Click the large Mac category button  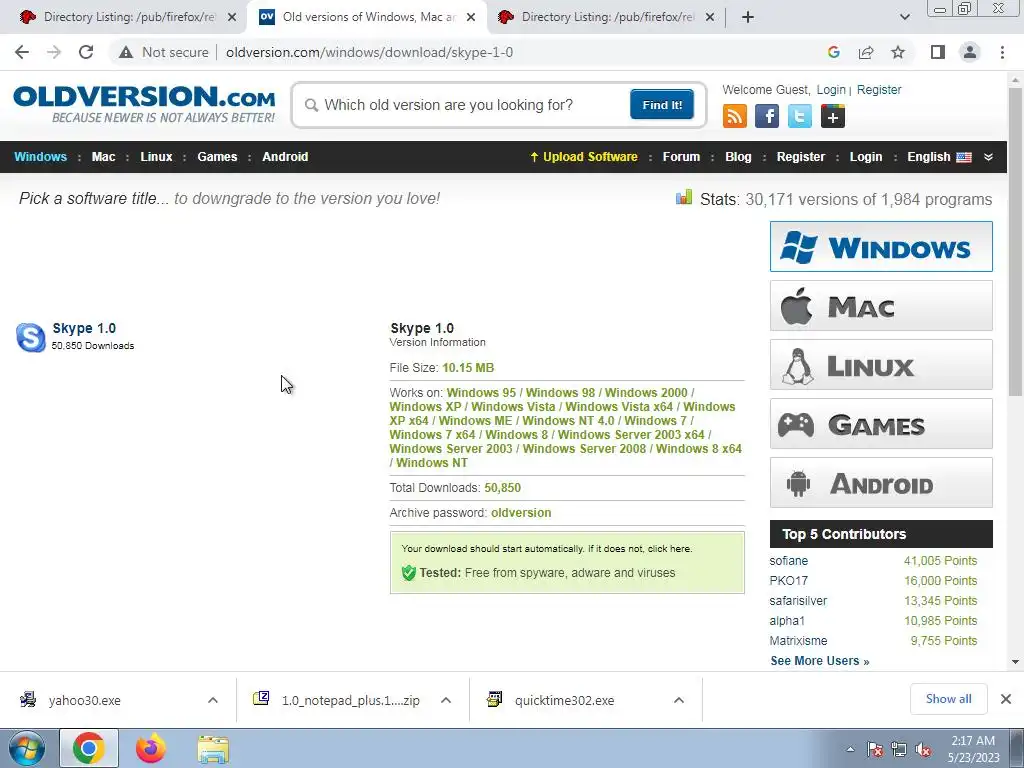[881, 306]
